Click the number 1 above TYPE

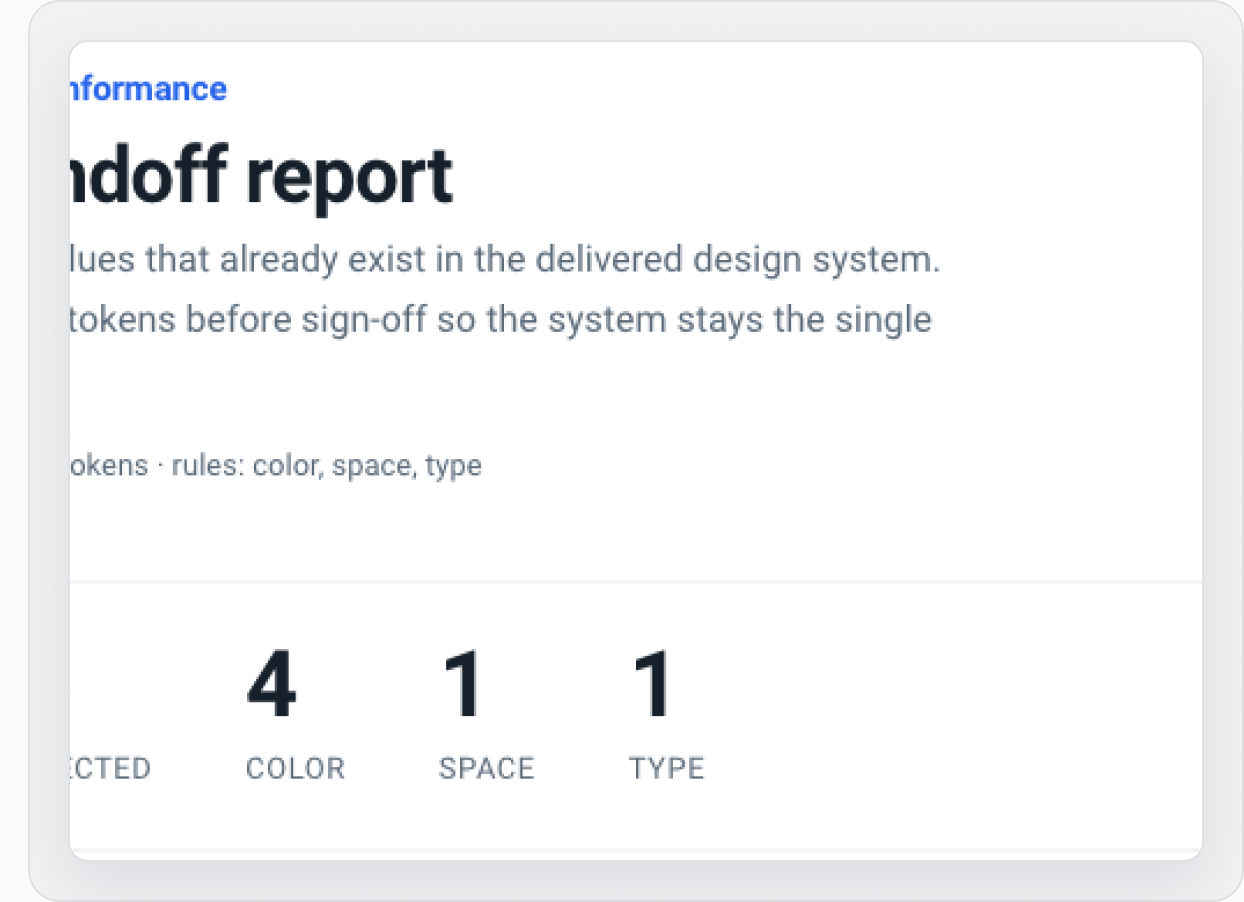(654, 686)
